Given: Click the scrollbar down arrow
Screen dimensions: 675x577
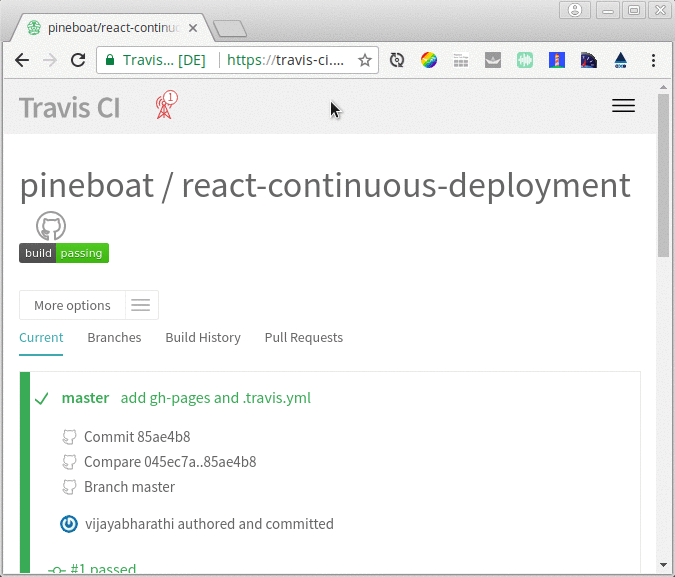Looking at the screenshot, I should (x=663, y=565).
